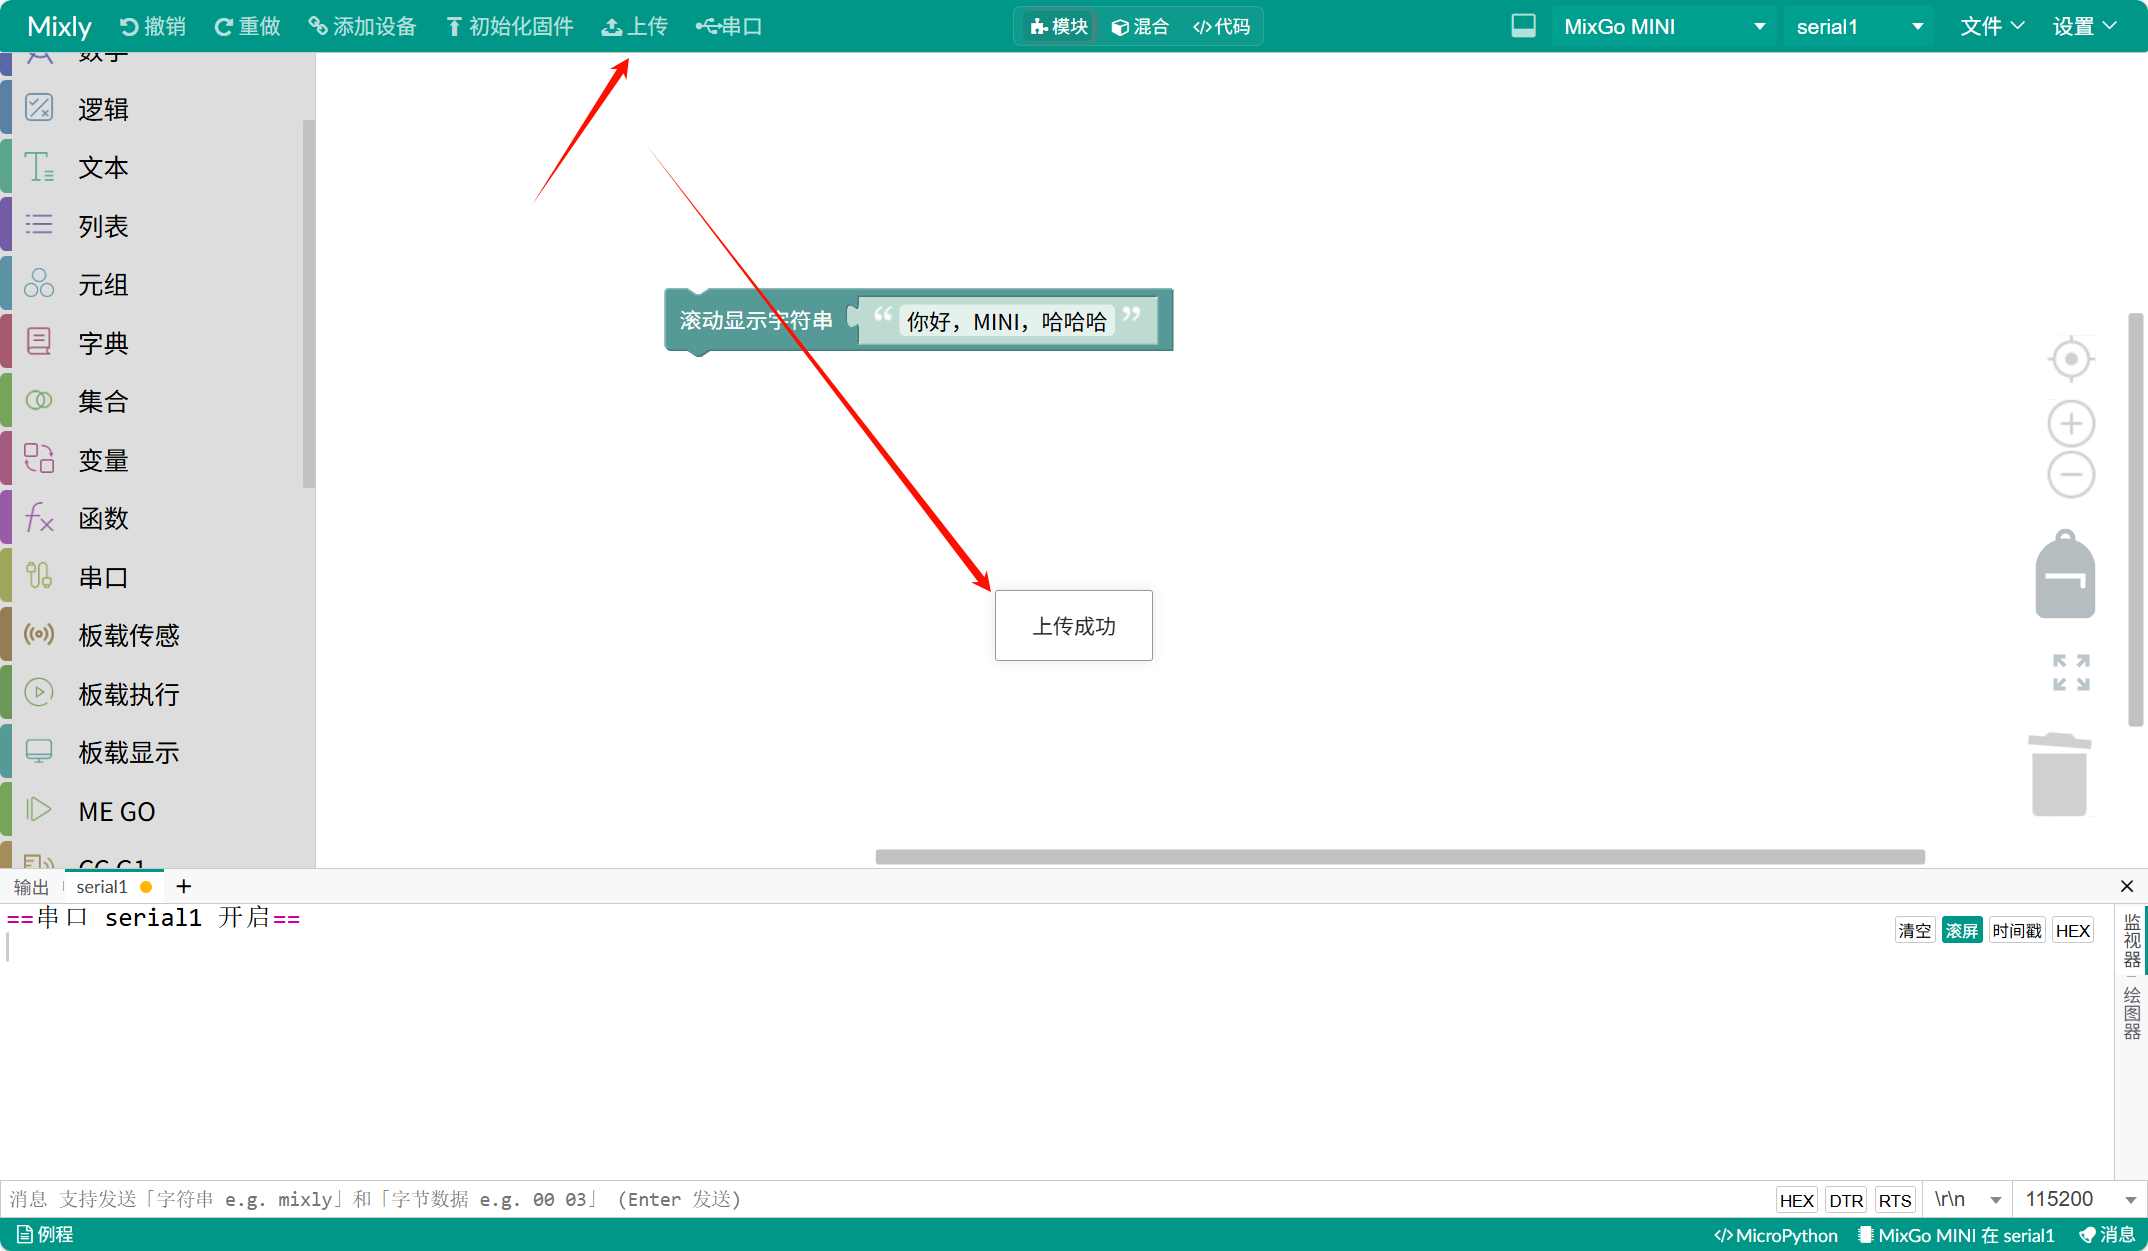This screenshot has width=2148, height=1251.
Task: Click the trash can icon
Action: pos(2059,775)
